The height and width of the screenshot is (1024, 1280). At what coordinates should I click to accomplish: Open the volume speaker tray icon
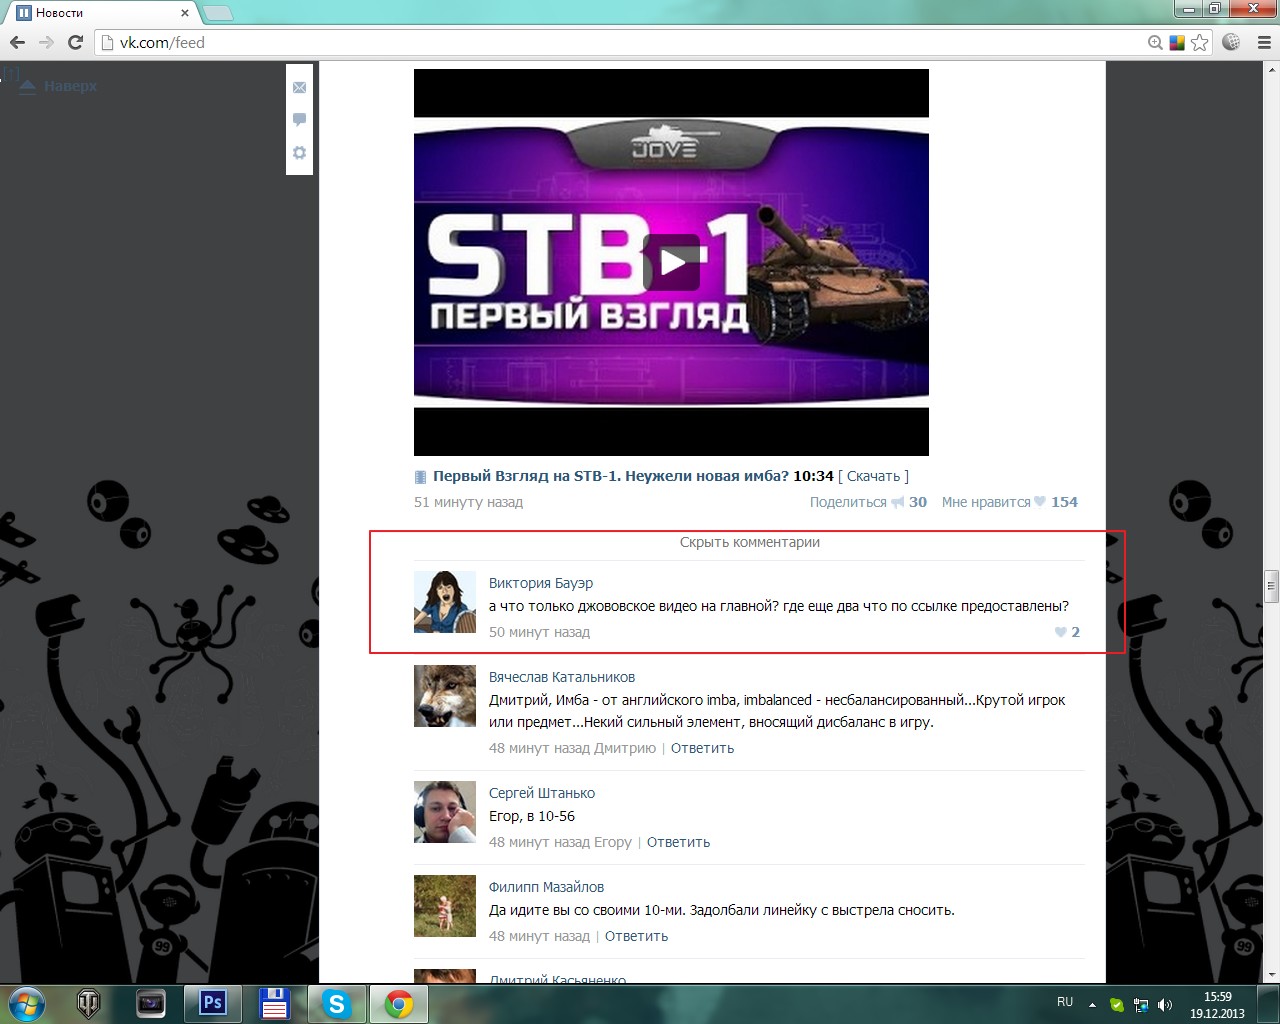pos(1164,1004)
